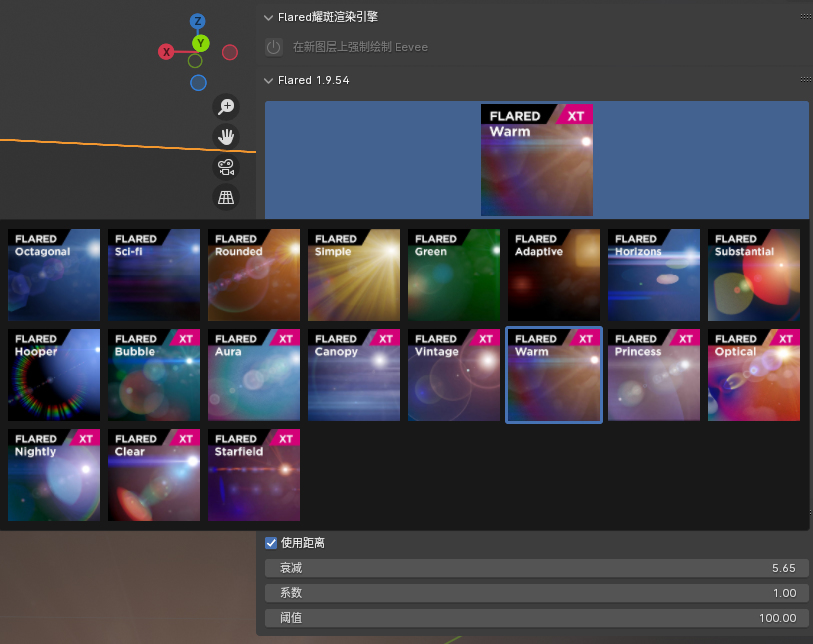Select the Substantial flare preset
The image size is (813, 644).
[x=754, y=275]
